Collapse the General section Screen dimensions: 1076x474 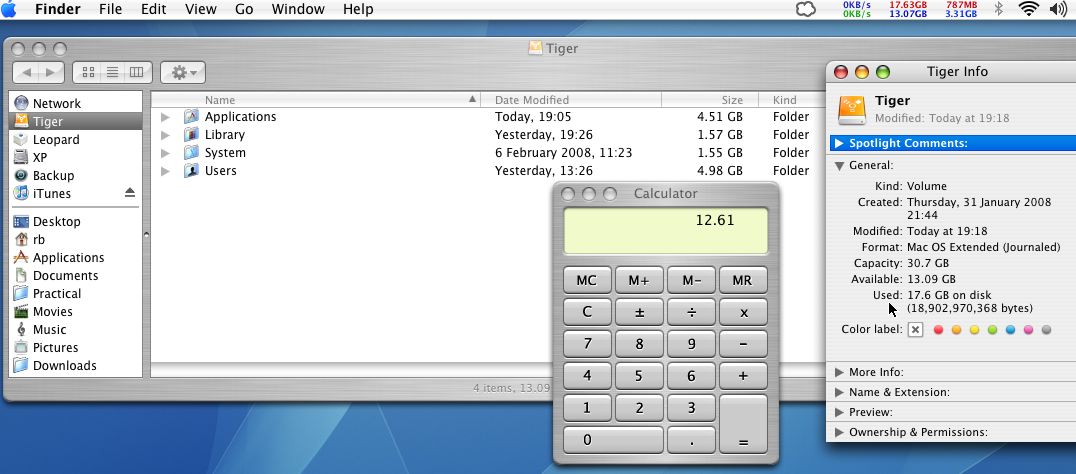tap(839, 165)
